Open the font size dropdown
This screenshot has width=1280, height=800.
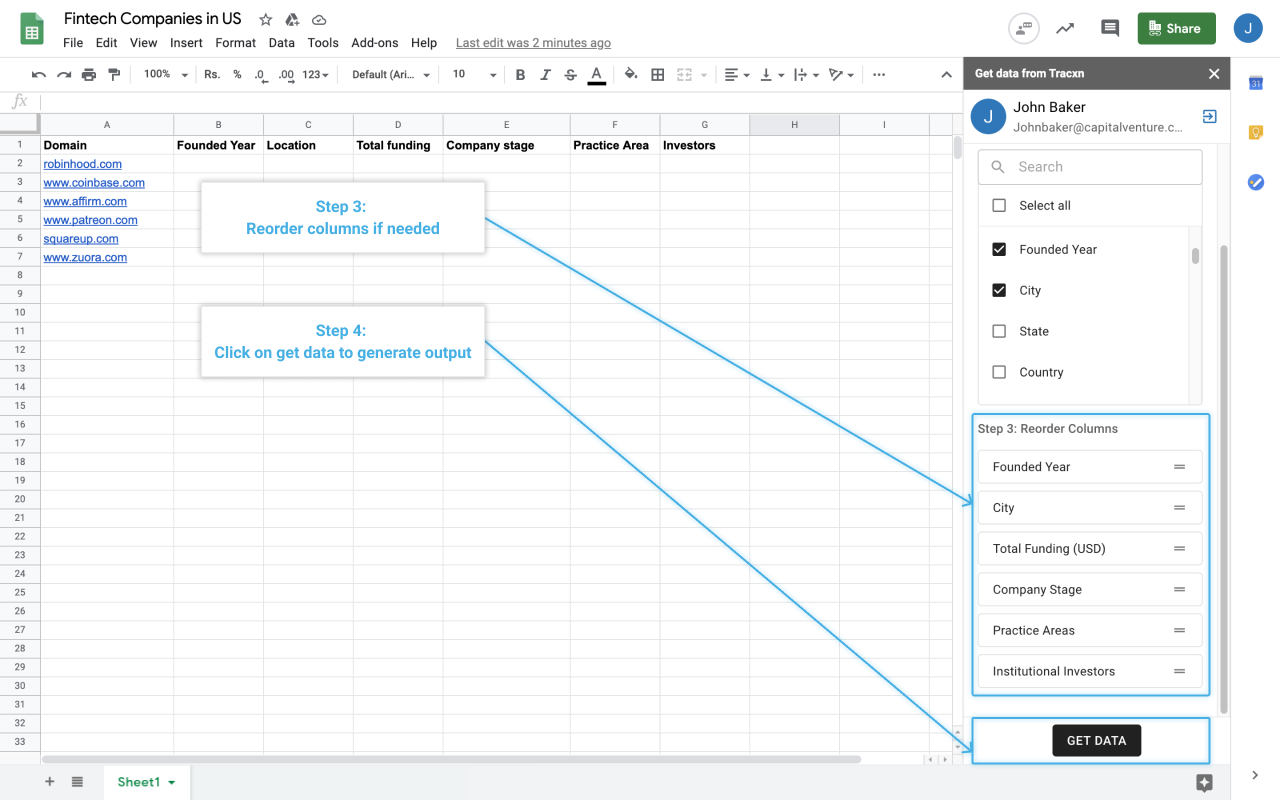coord(474,75)
